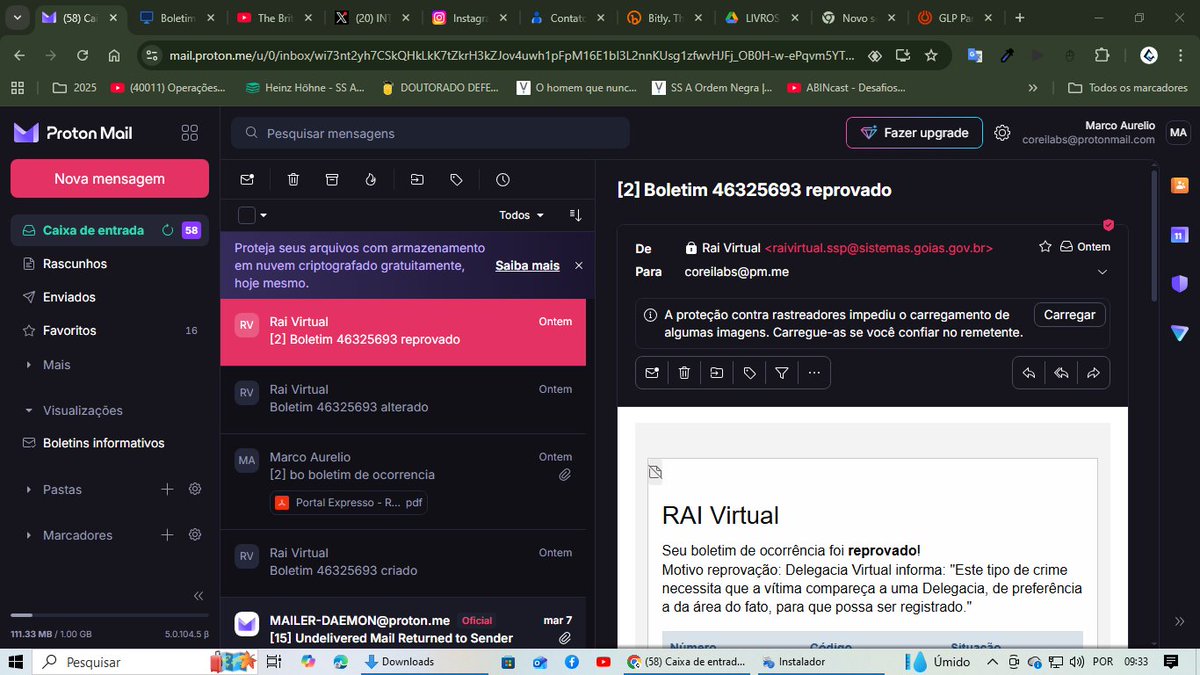Open the dropdown arrow beside select-all checkbox
Screen dimensions: 1200x675
pyautogui.click(x=264, y=215)
